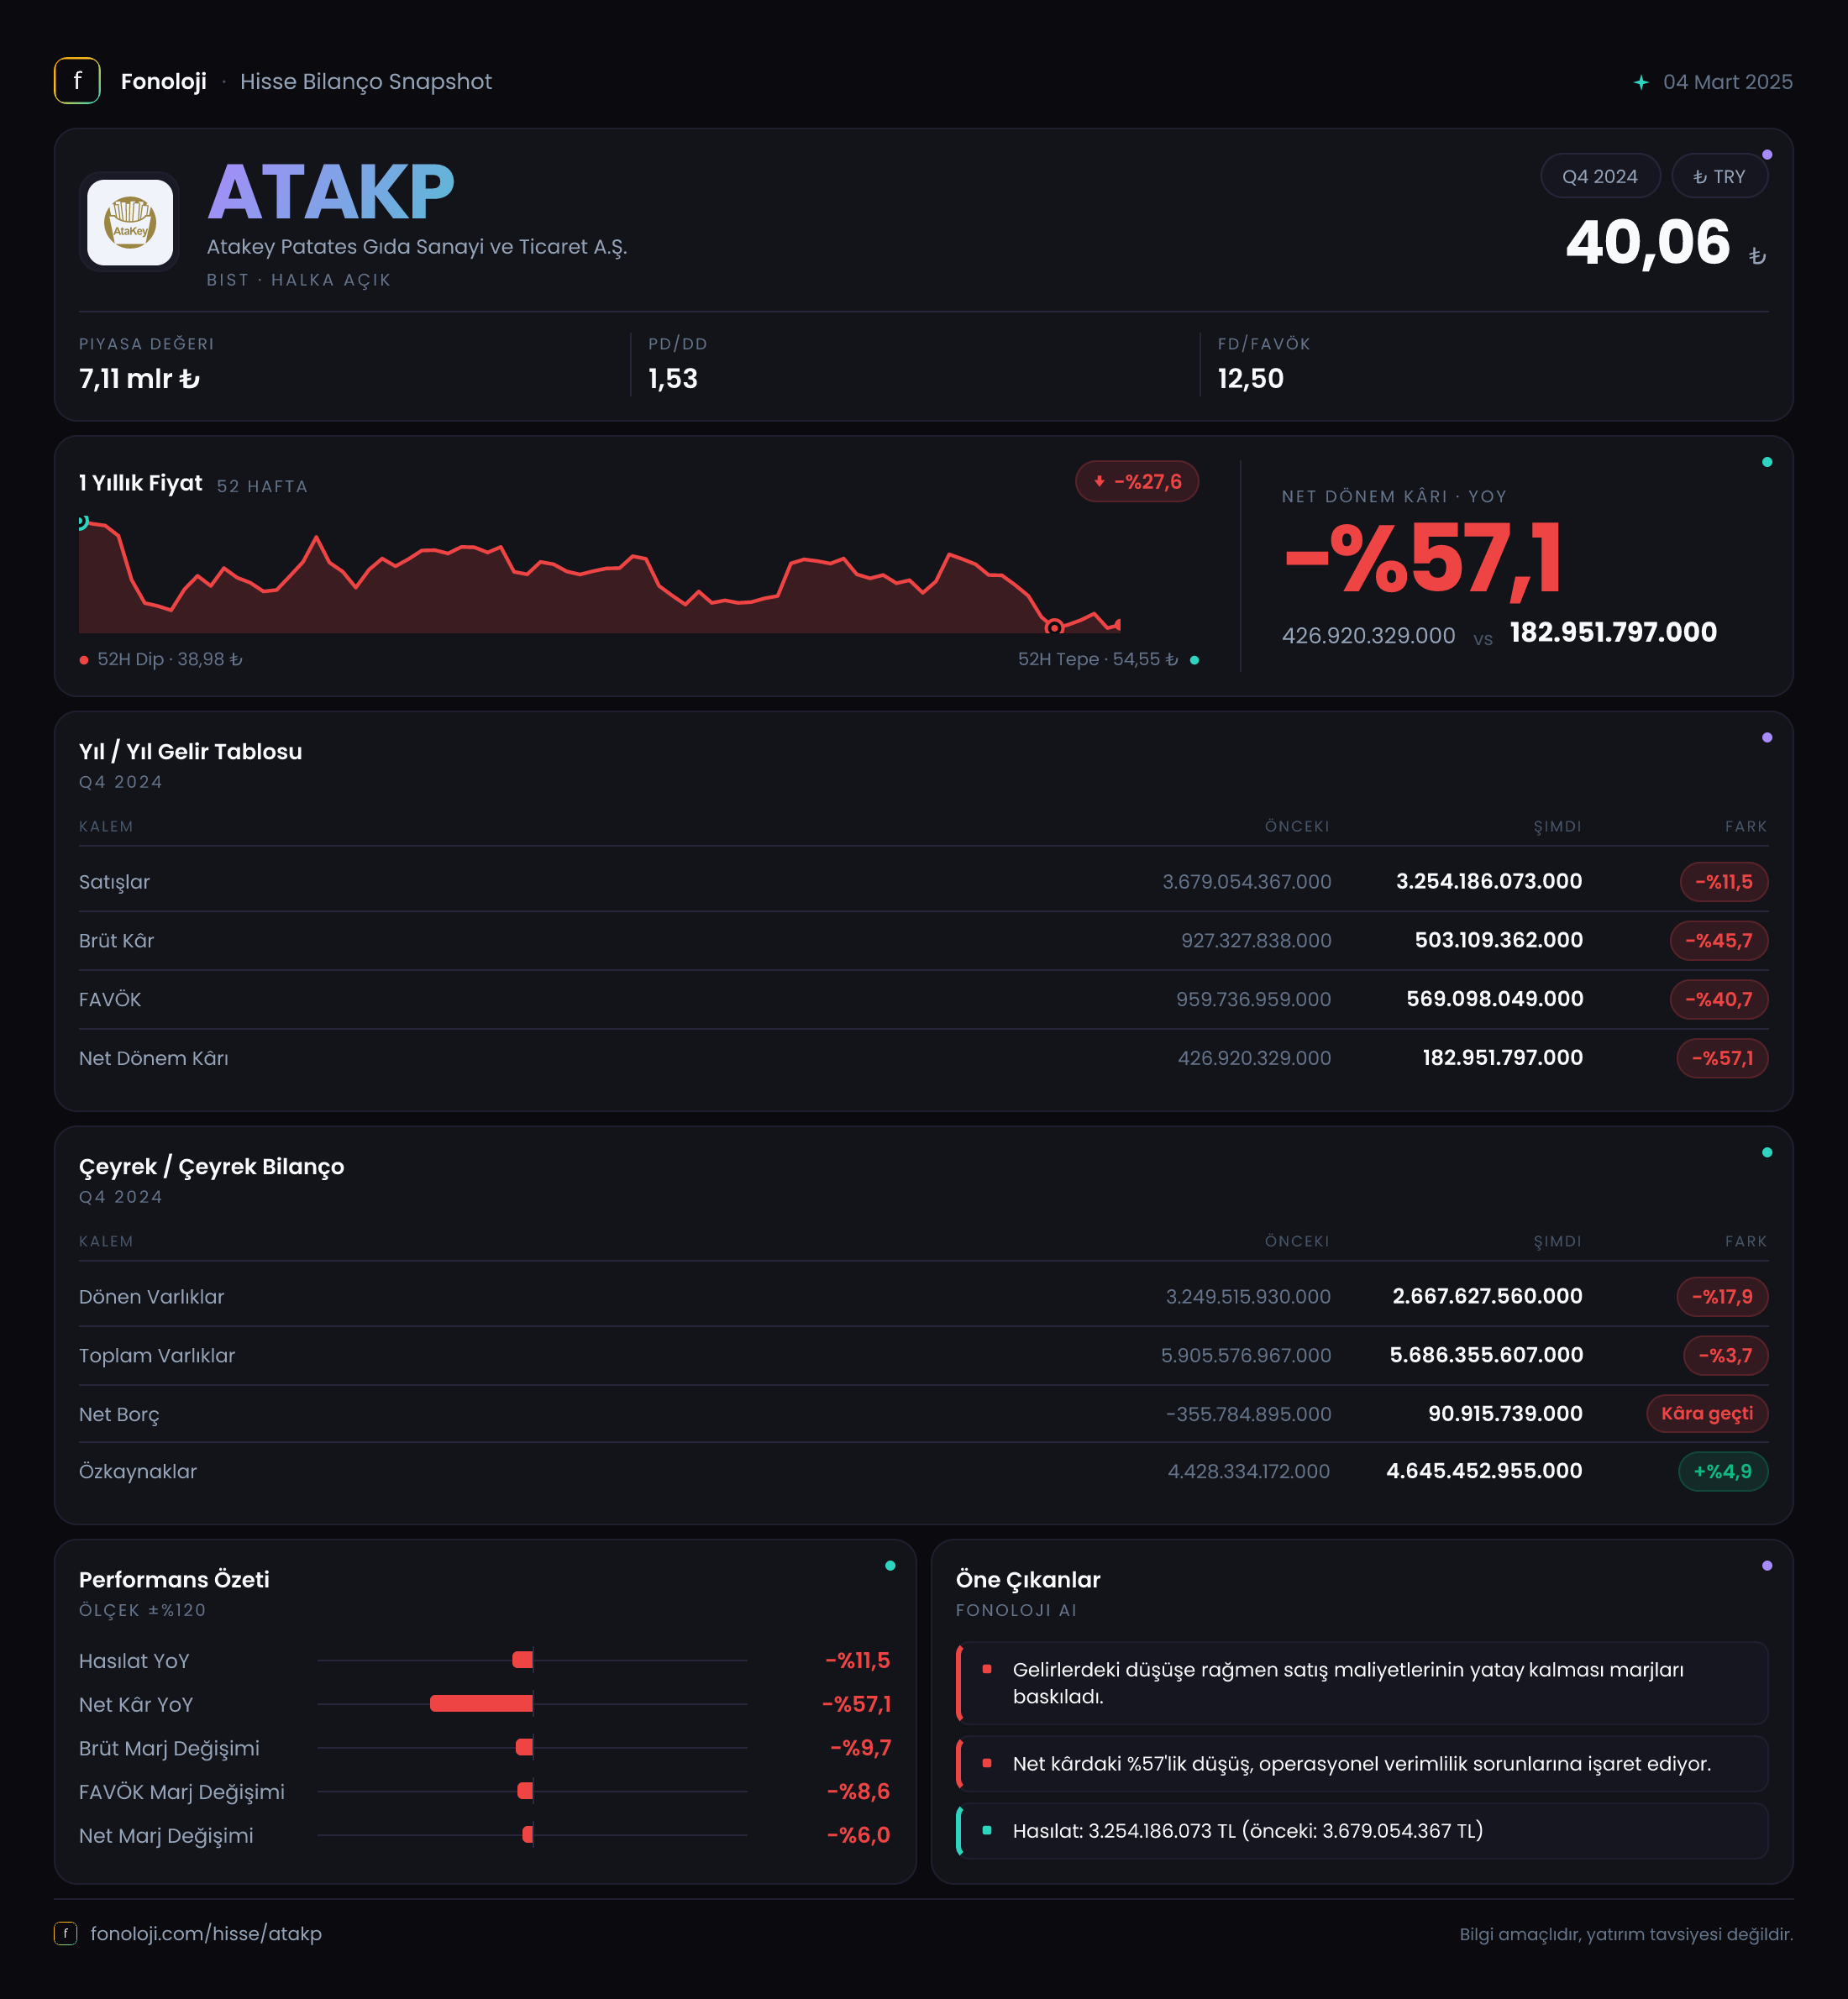This screenshot has width=1848, height=1999.
Task: Select the Q4 2024 period pill
Action: click(x=1600, y=176)
